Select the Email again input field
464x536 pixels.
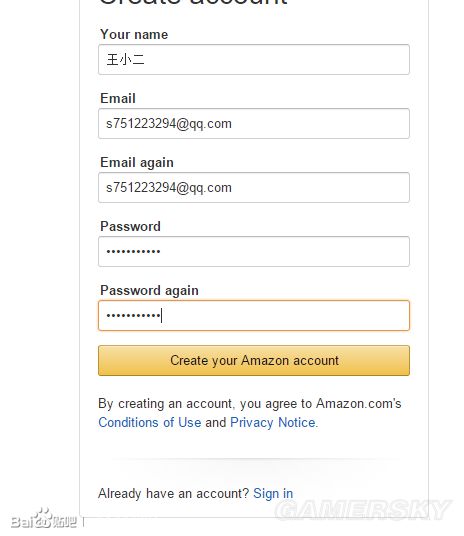pyautogui.click(x=254, y=187)
